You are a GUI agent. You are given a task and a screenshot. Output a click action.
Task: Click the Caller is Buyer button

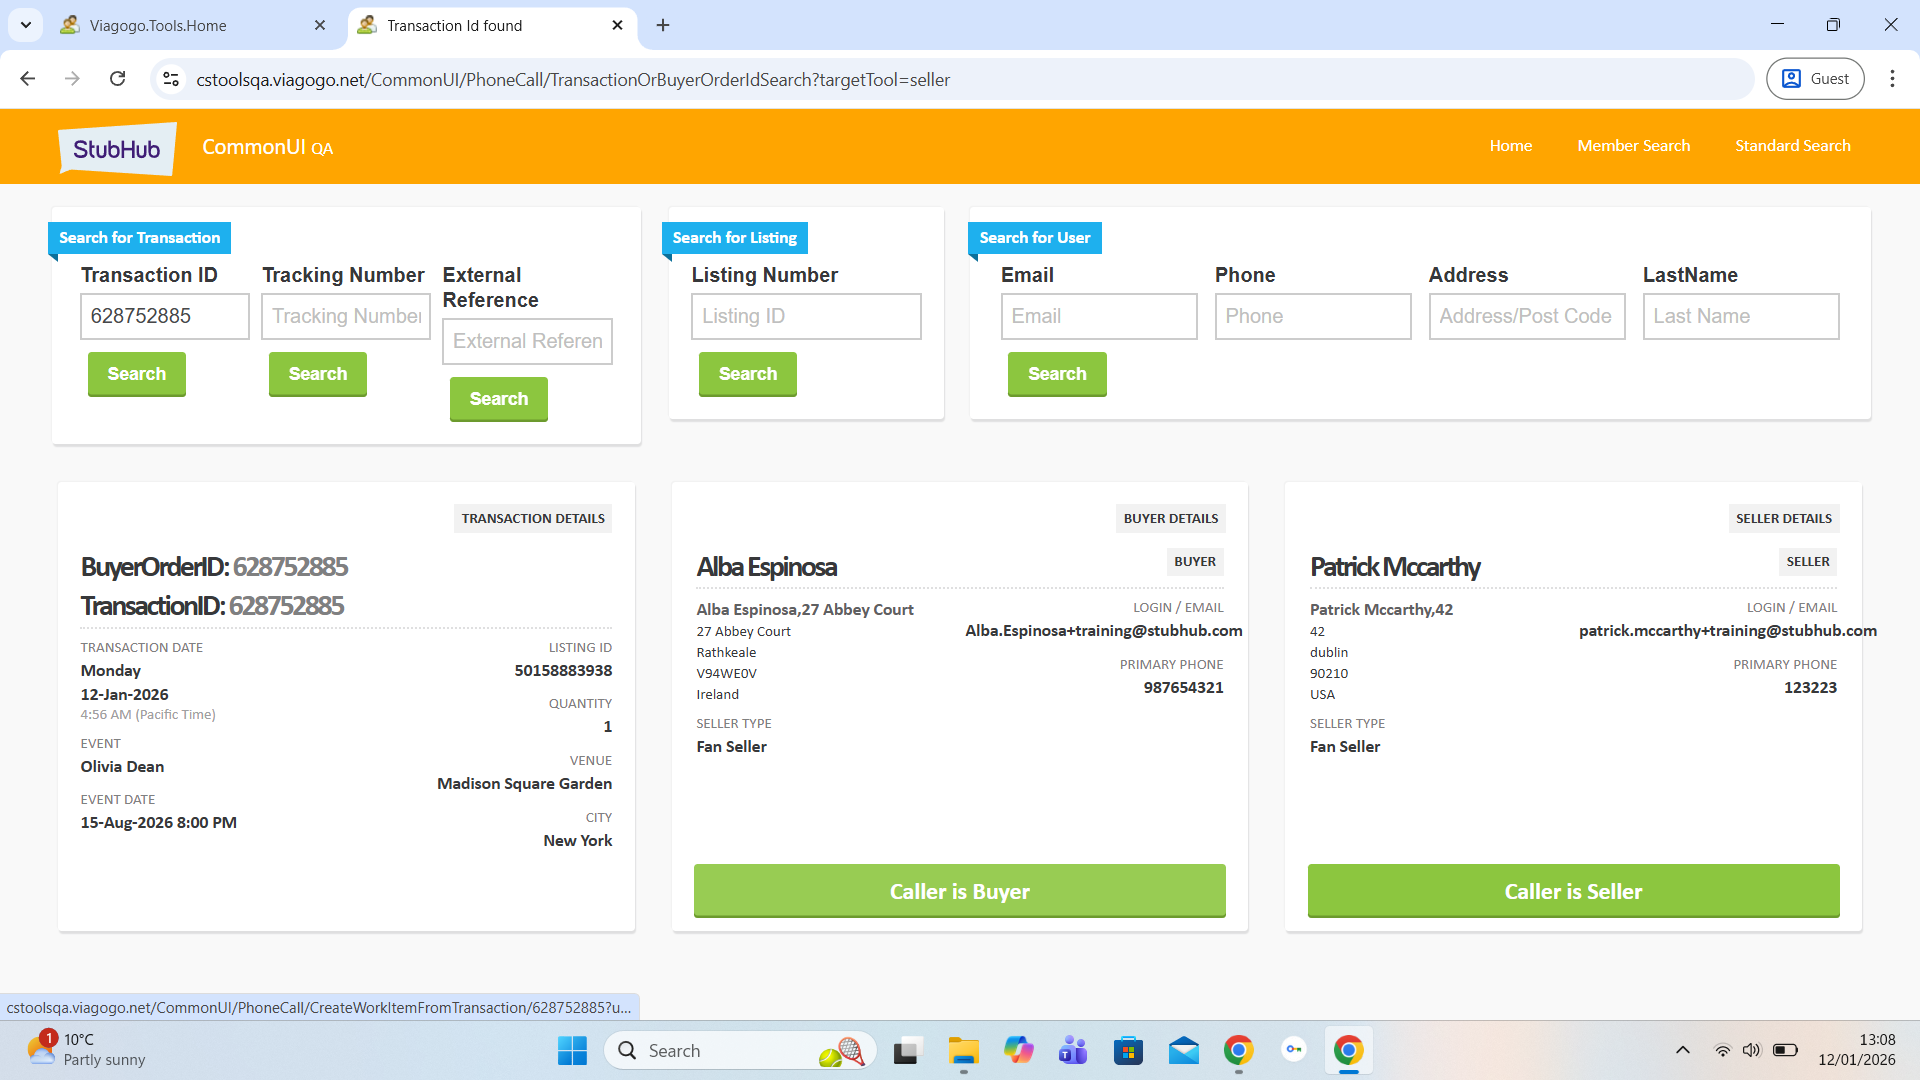coord(959,891)
